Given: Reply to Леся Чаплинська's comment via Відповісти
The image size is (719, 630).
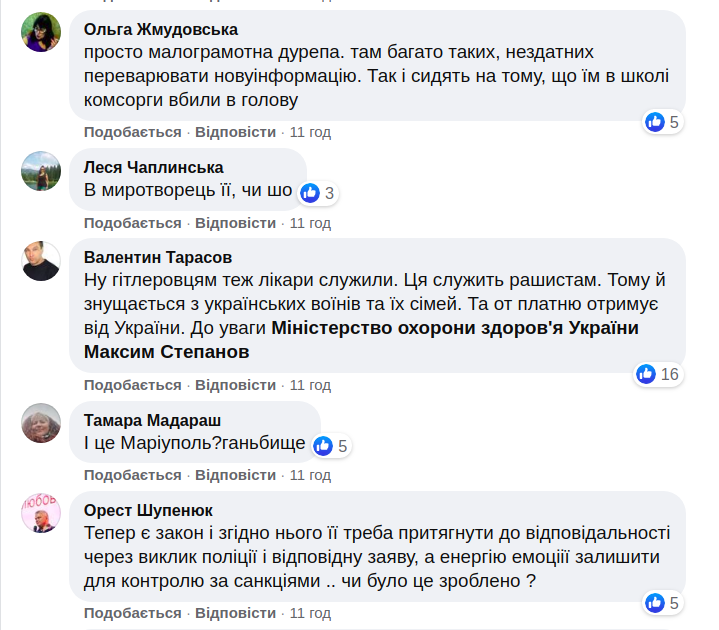Looking at the screenshot, I should click(x=235, y=223).
